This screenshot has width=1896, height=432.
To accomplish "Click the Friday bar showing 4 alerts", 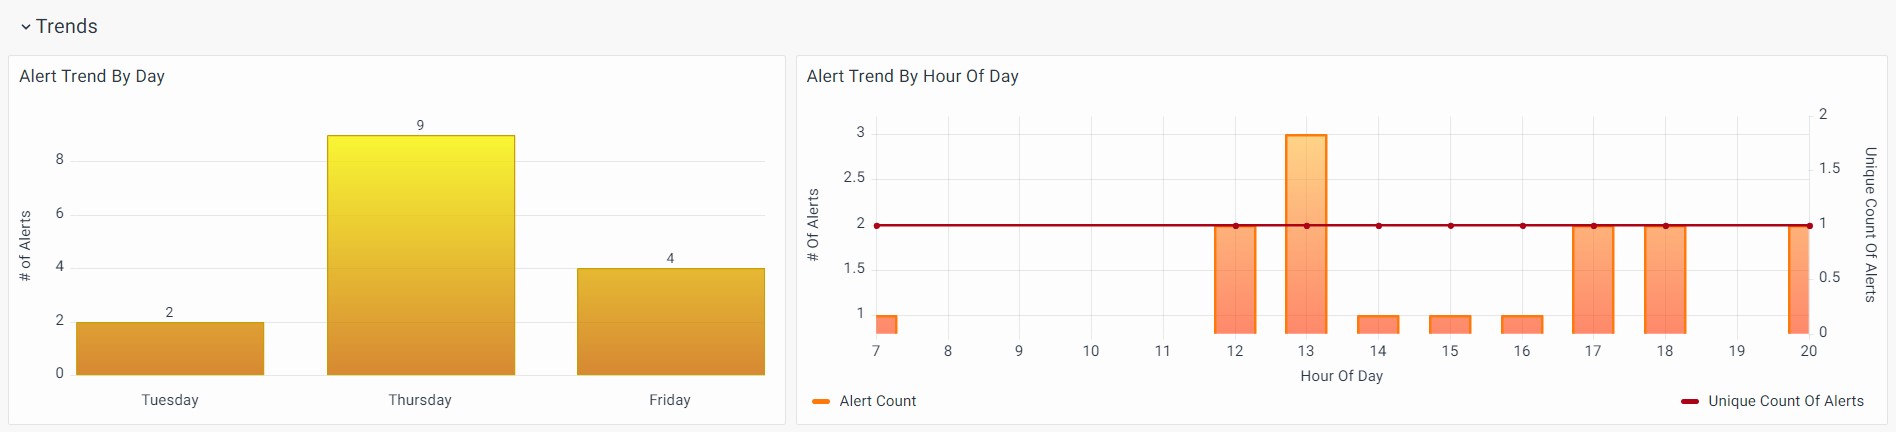I will point(670,321).
